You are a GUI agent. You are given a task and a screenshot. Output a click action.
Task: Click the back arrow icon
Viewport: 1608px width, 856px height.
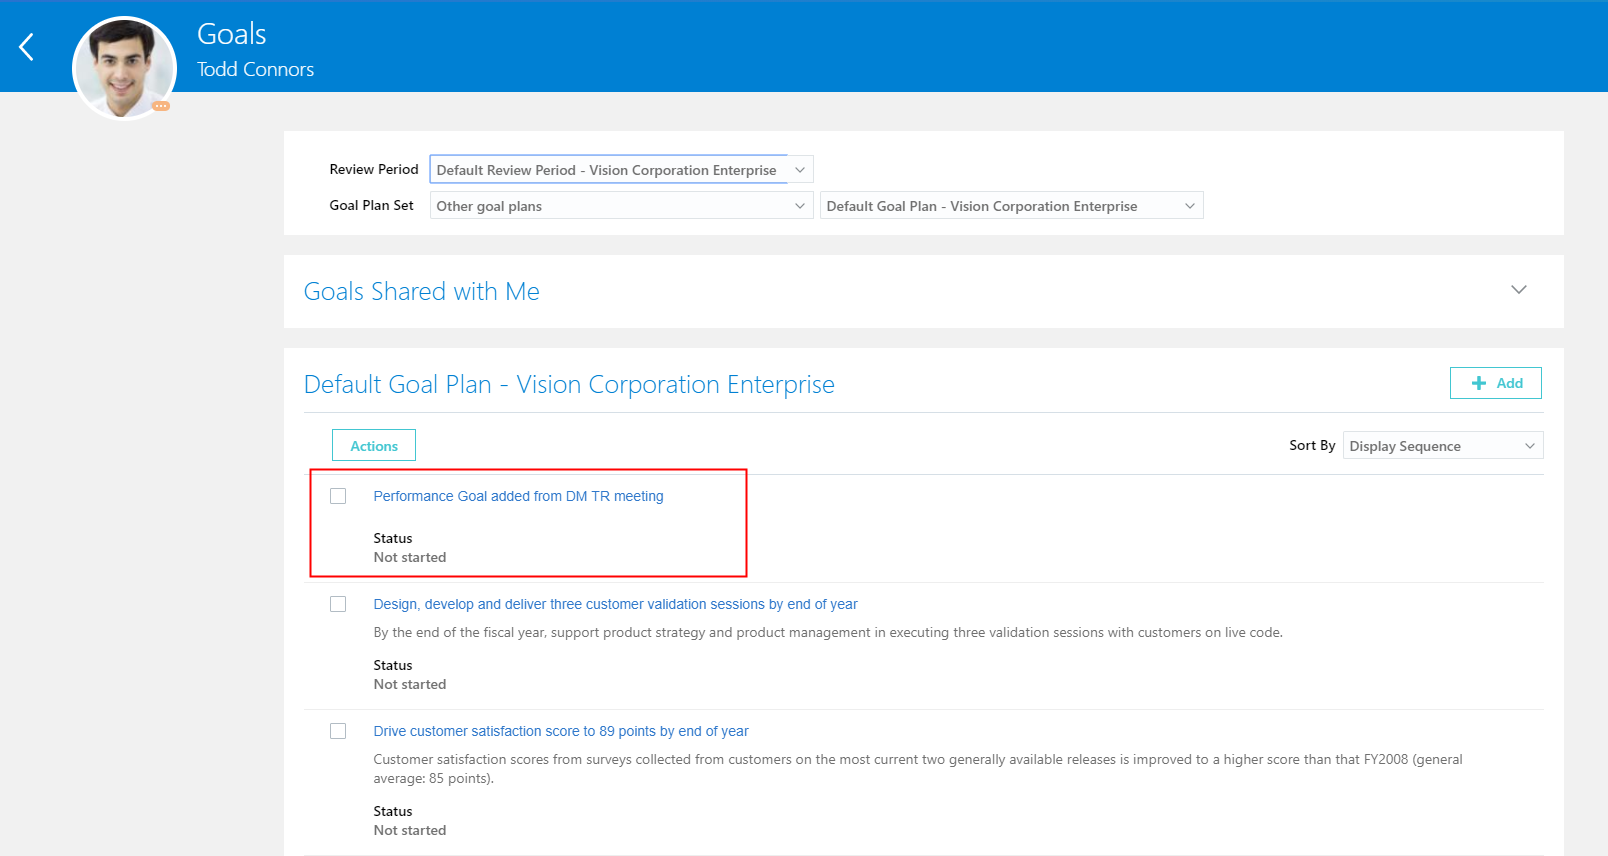27,46
